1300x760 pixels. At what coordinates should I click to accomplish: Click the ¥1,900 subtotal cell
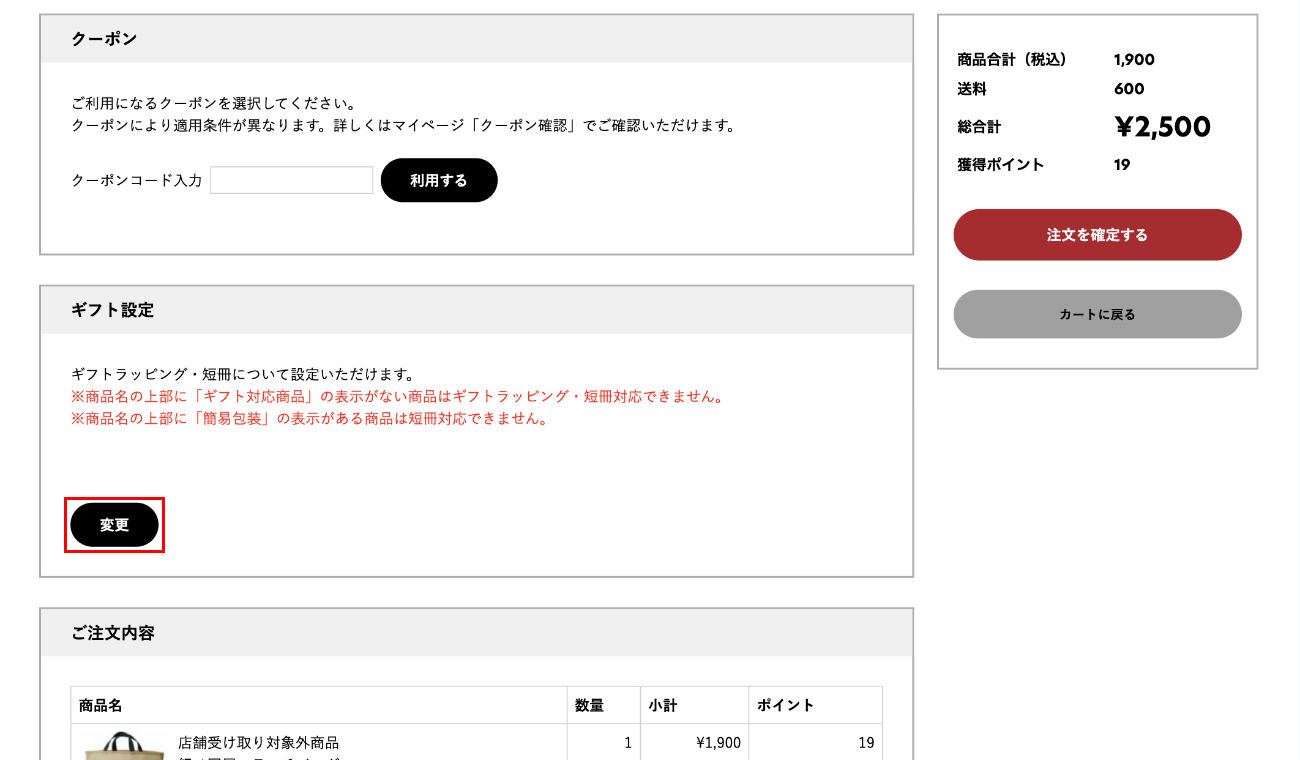tap(718, 742)
